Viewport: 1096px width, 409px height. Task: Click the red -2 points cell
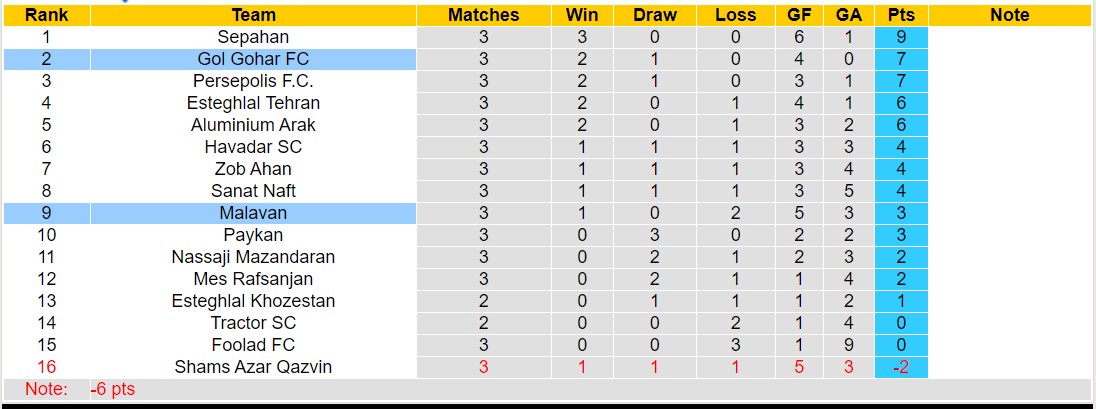click(x=901, y=367)
